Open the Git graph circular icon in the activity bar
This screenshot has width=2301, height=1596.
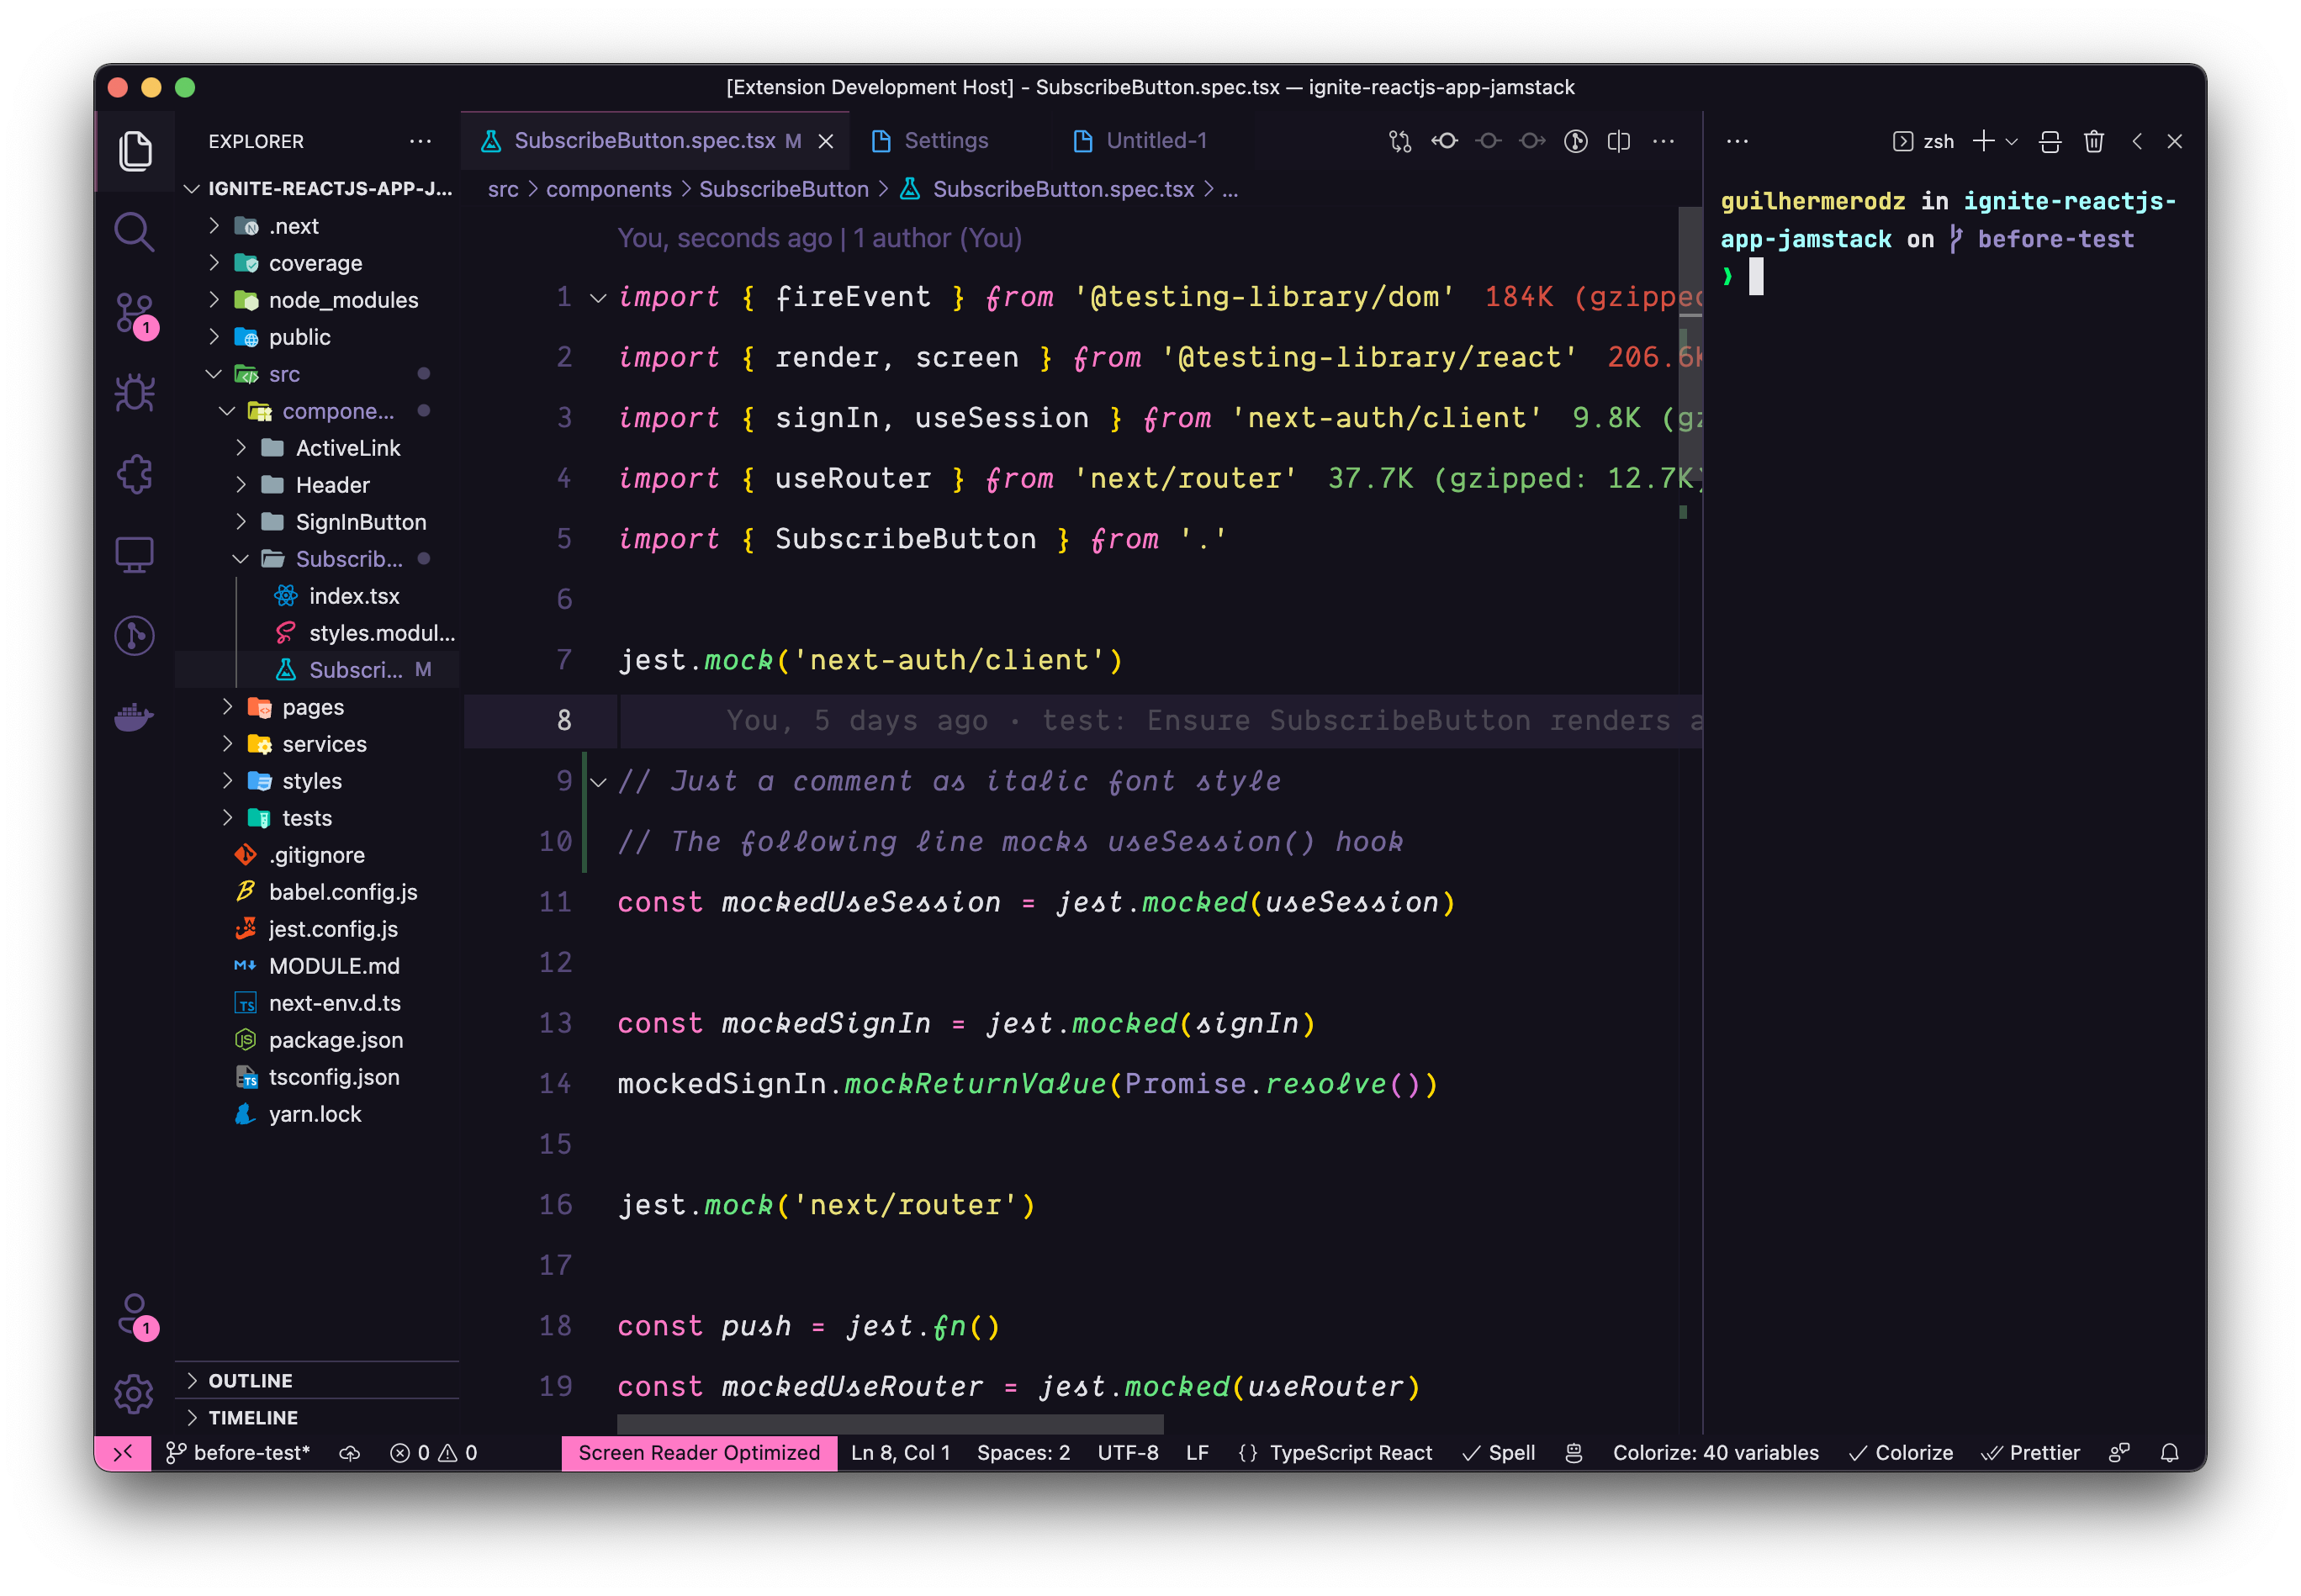click(x=134, y=635)
